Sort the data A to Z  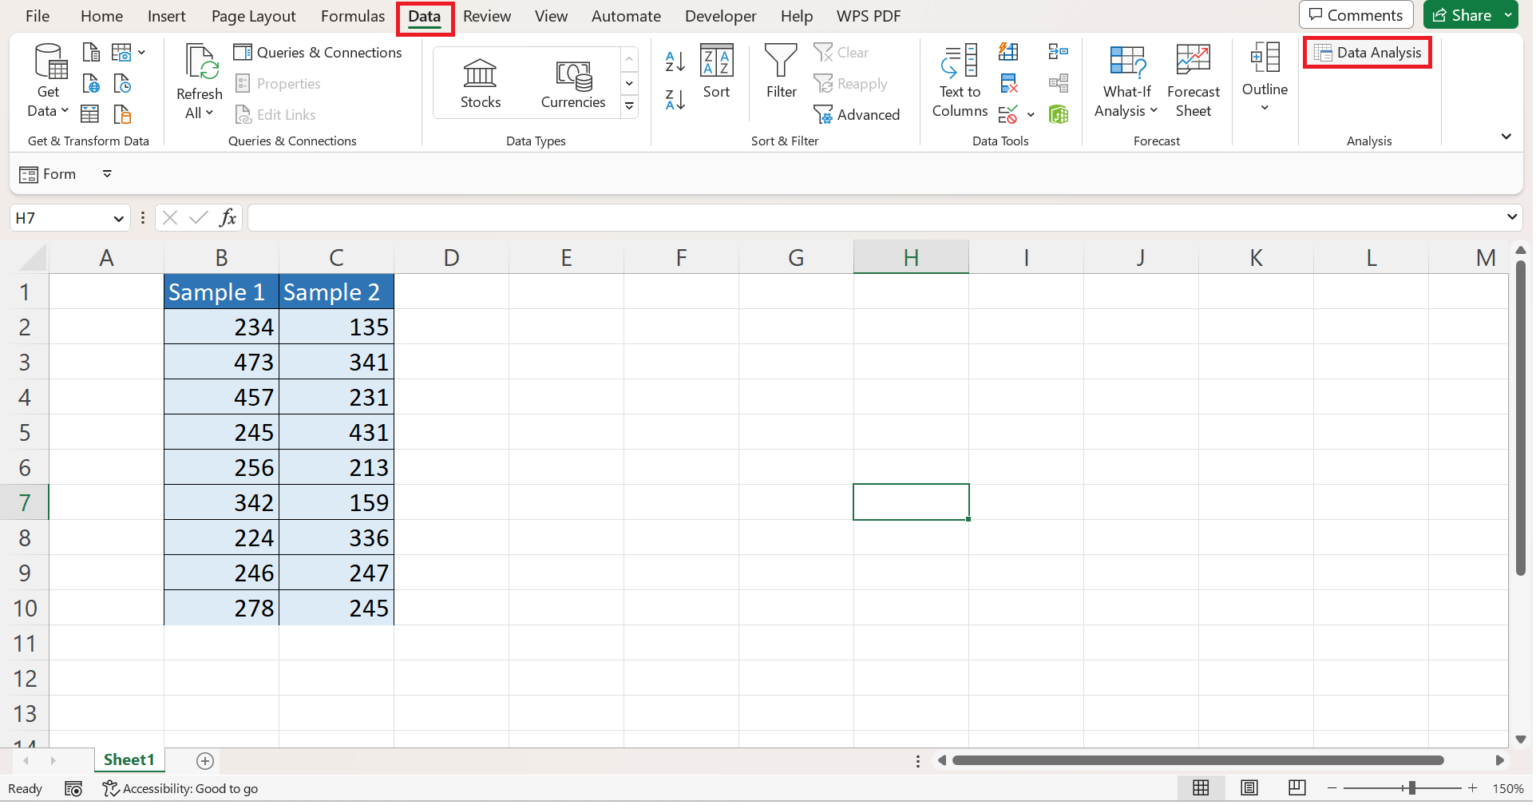pos(673,62)
